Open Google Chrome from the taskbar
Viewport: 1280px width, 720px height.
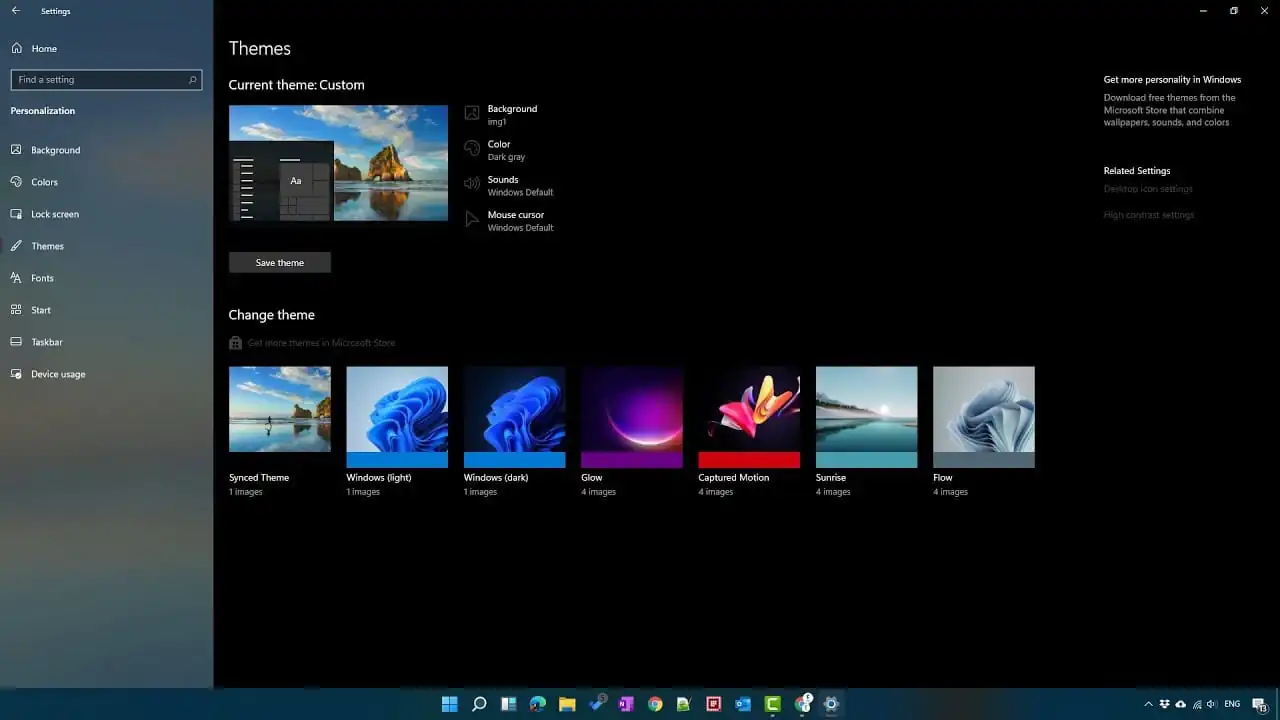[x=655, y=704]
